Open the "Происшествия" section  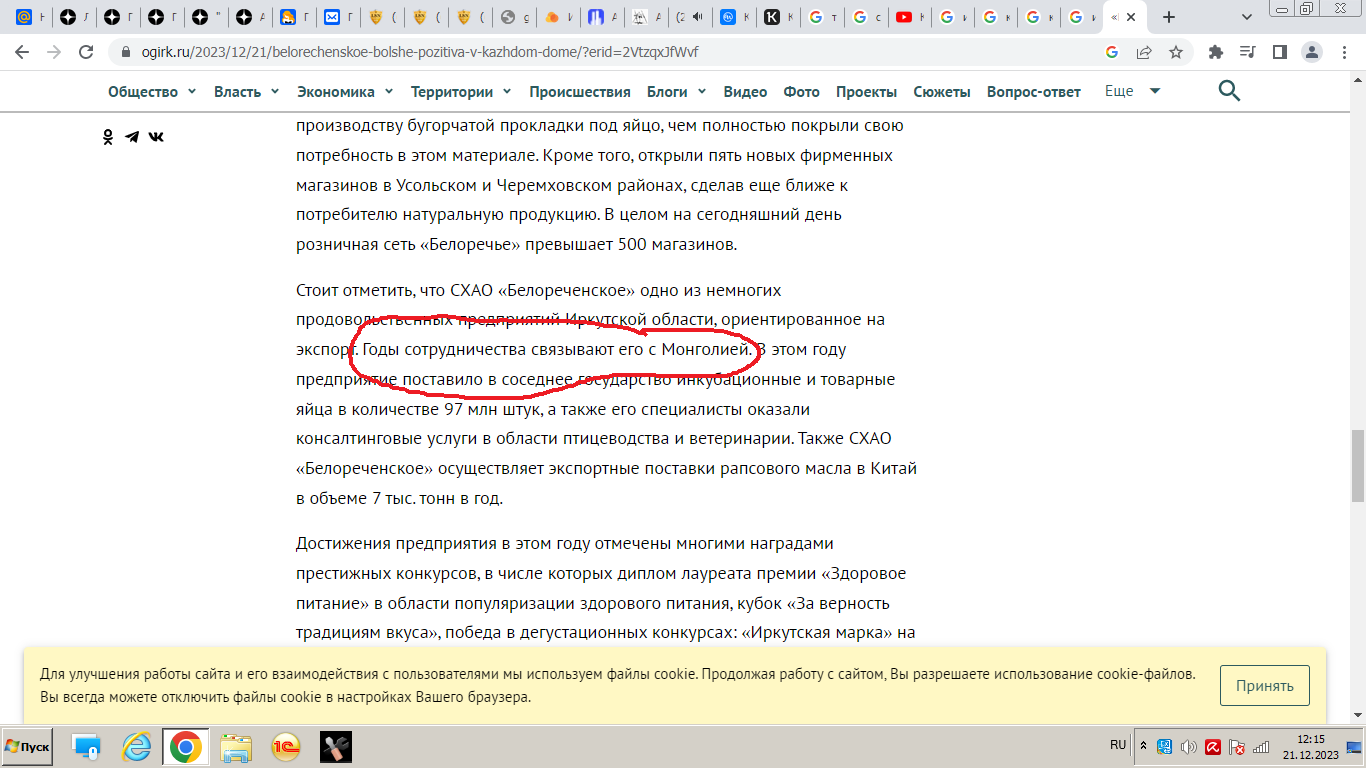pos(579,92)
